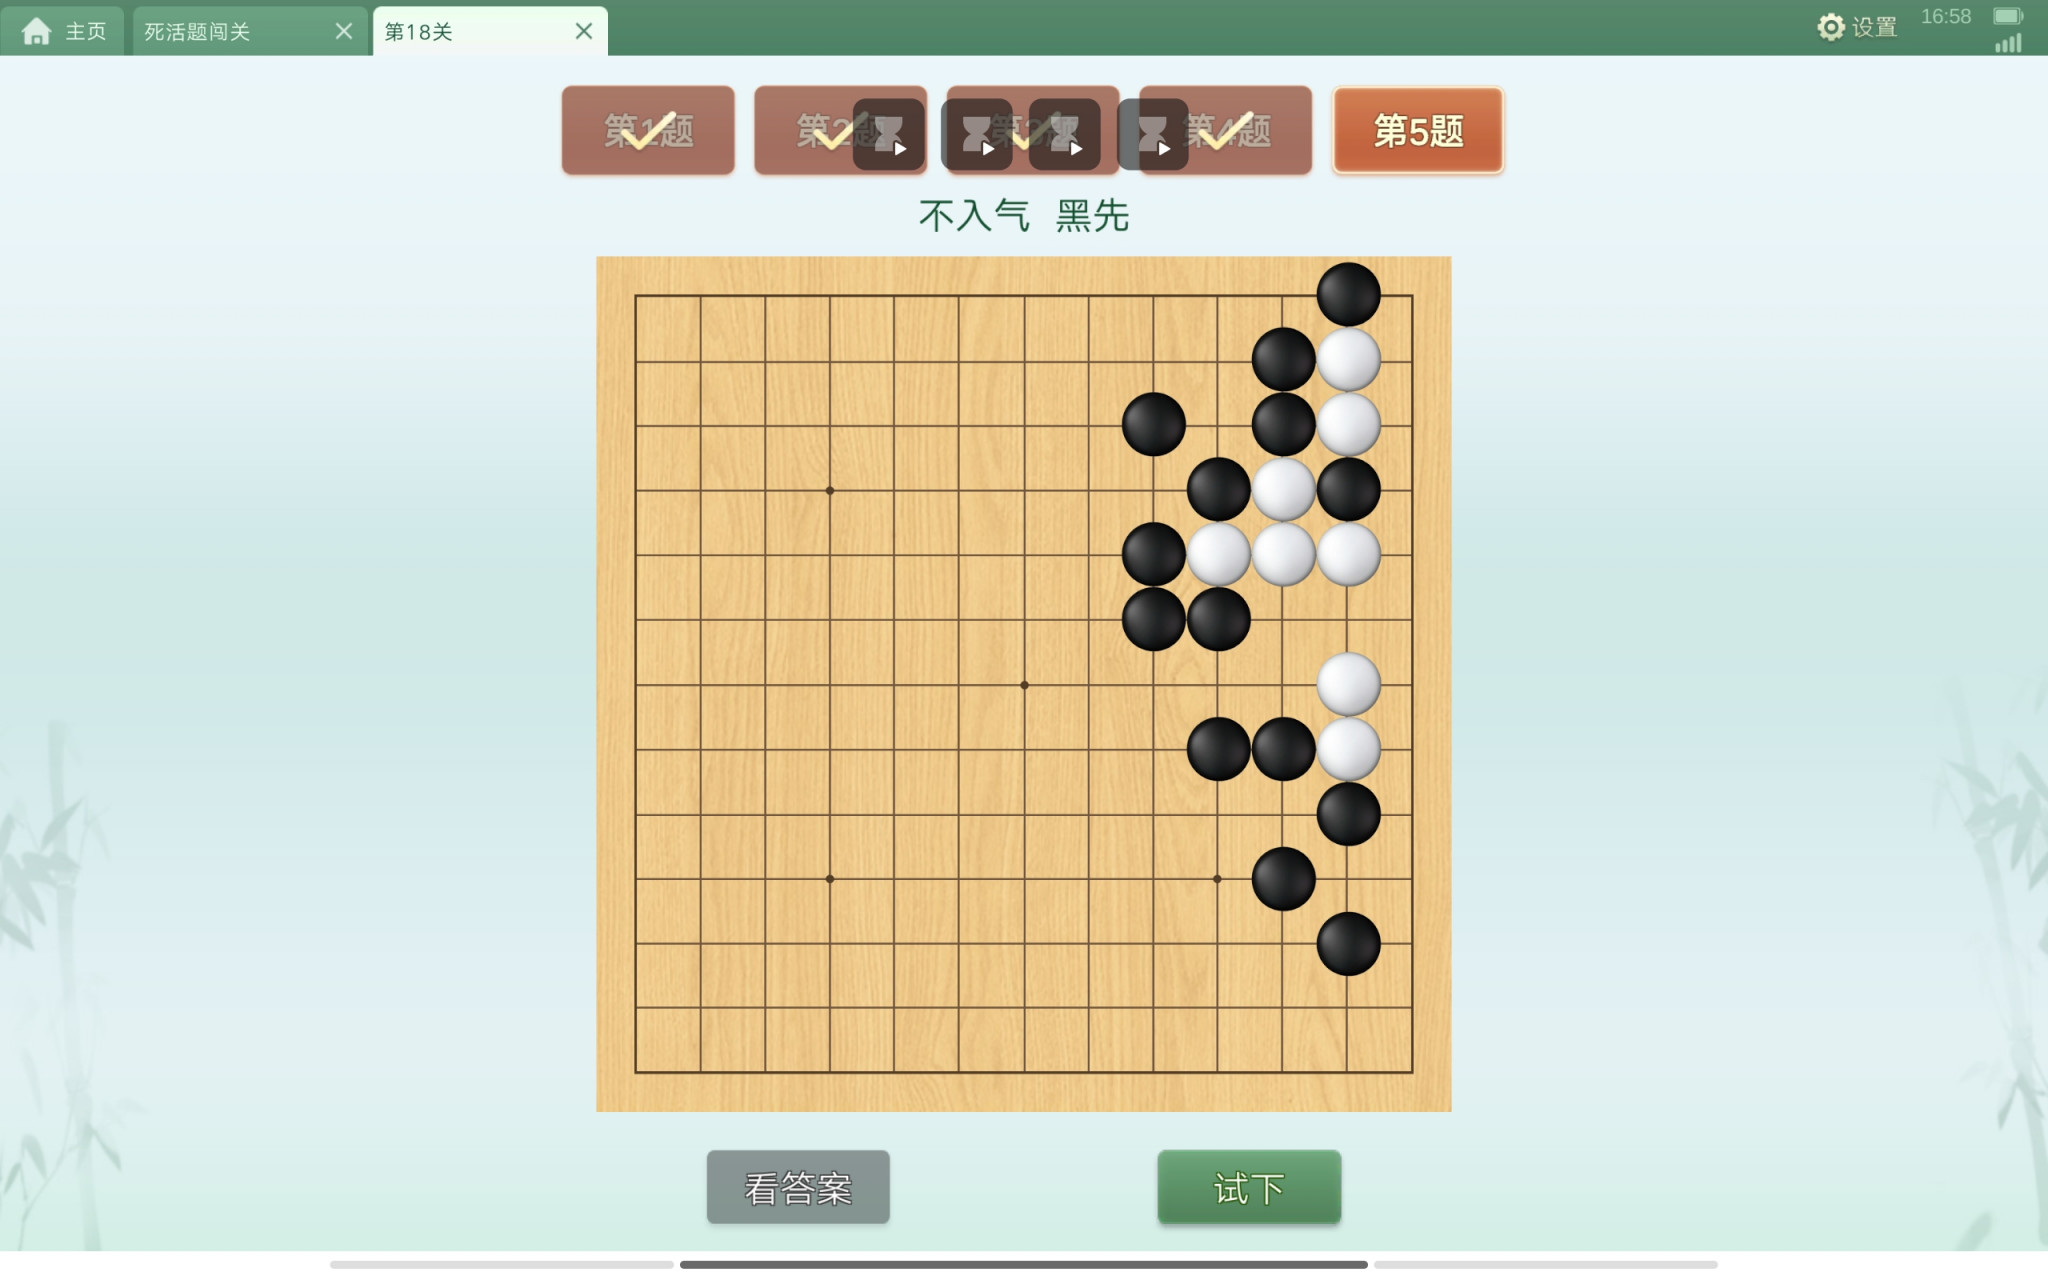
Task: Click the clock showing 16:58
Action: [x=1945, y=17]
